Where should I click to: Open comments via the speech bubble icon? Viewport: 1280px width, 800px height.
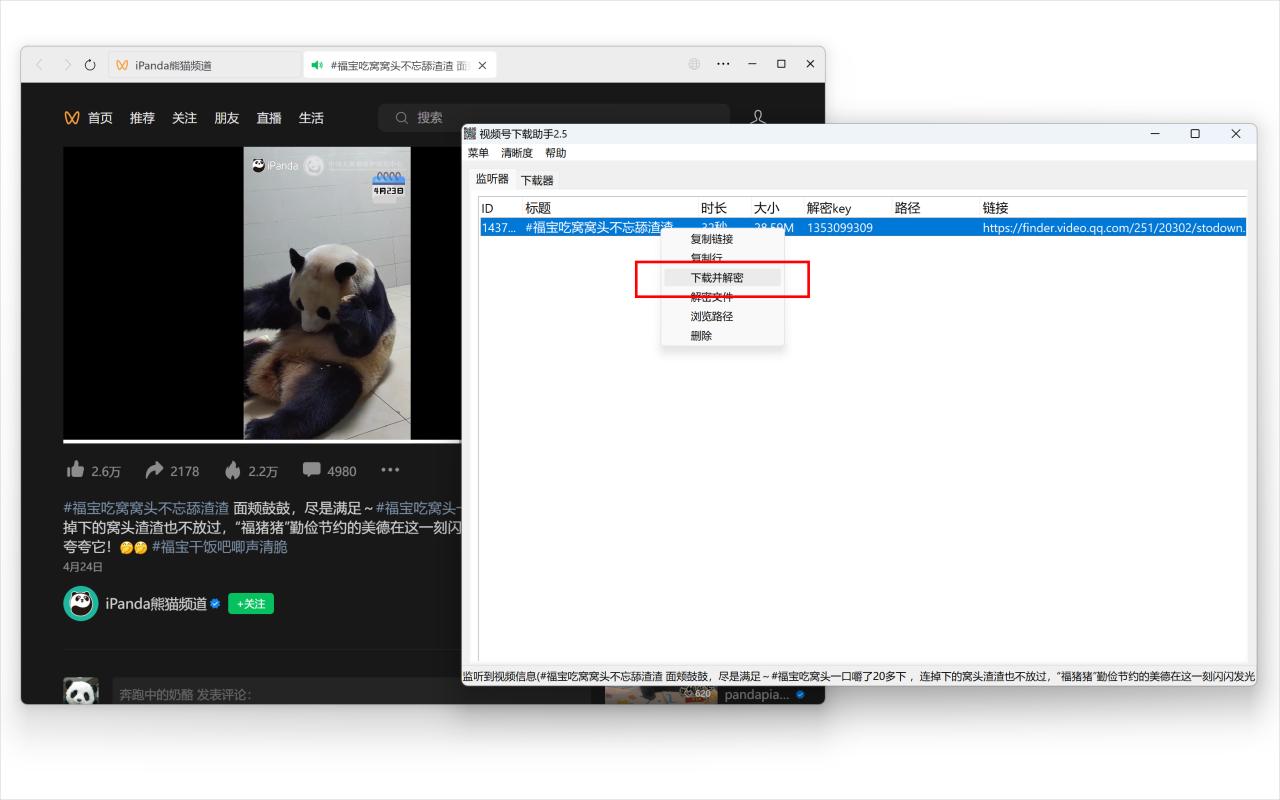click(x=312, y=470)
